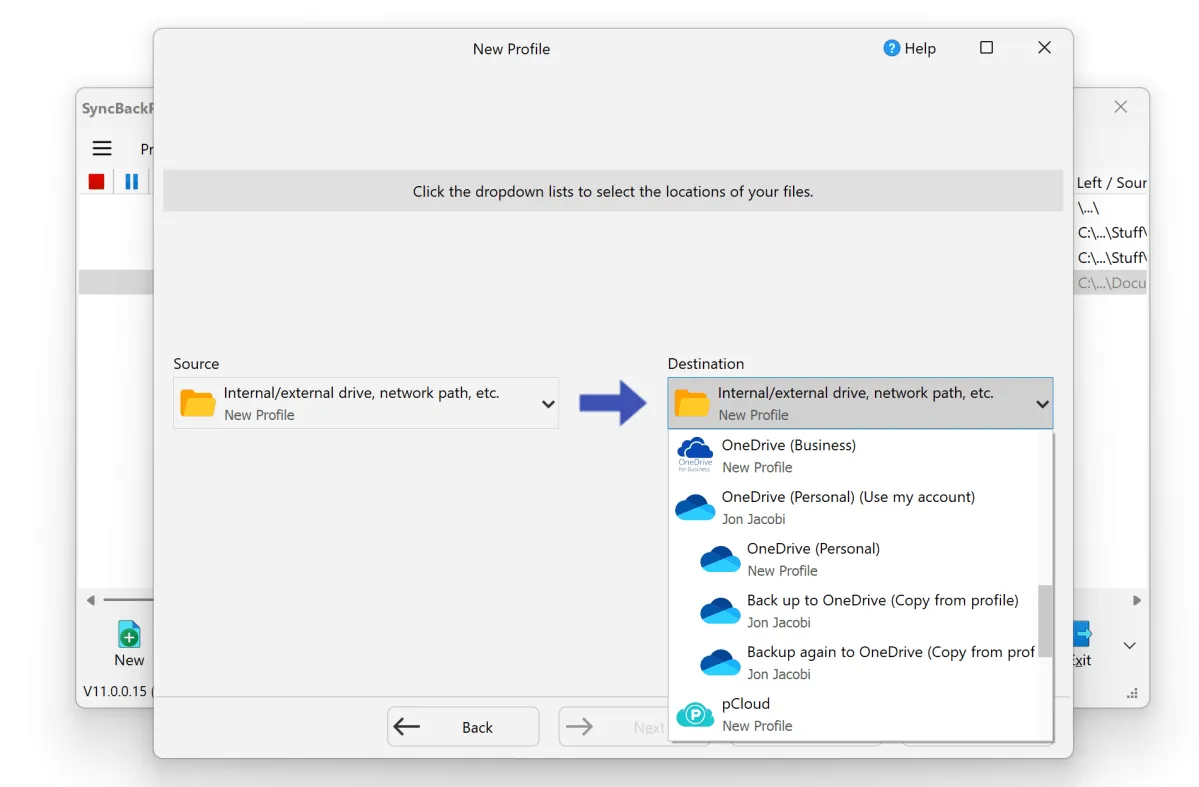Image resolution: width=1199 pixels, height=787 pixels.
Task: Collapse the Destination dropdown list
Action: pos(1040,402)
